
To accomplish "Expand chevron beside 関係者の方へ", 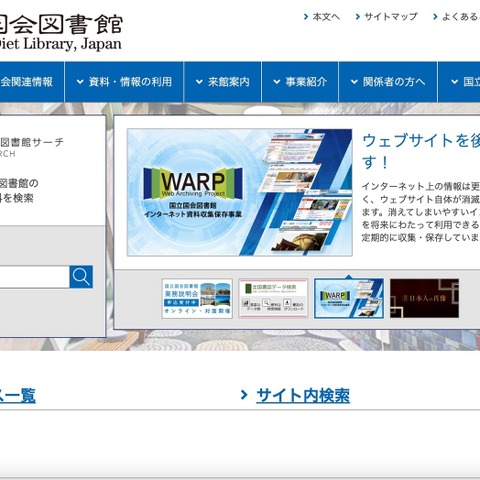I will 354,82.
